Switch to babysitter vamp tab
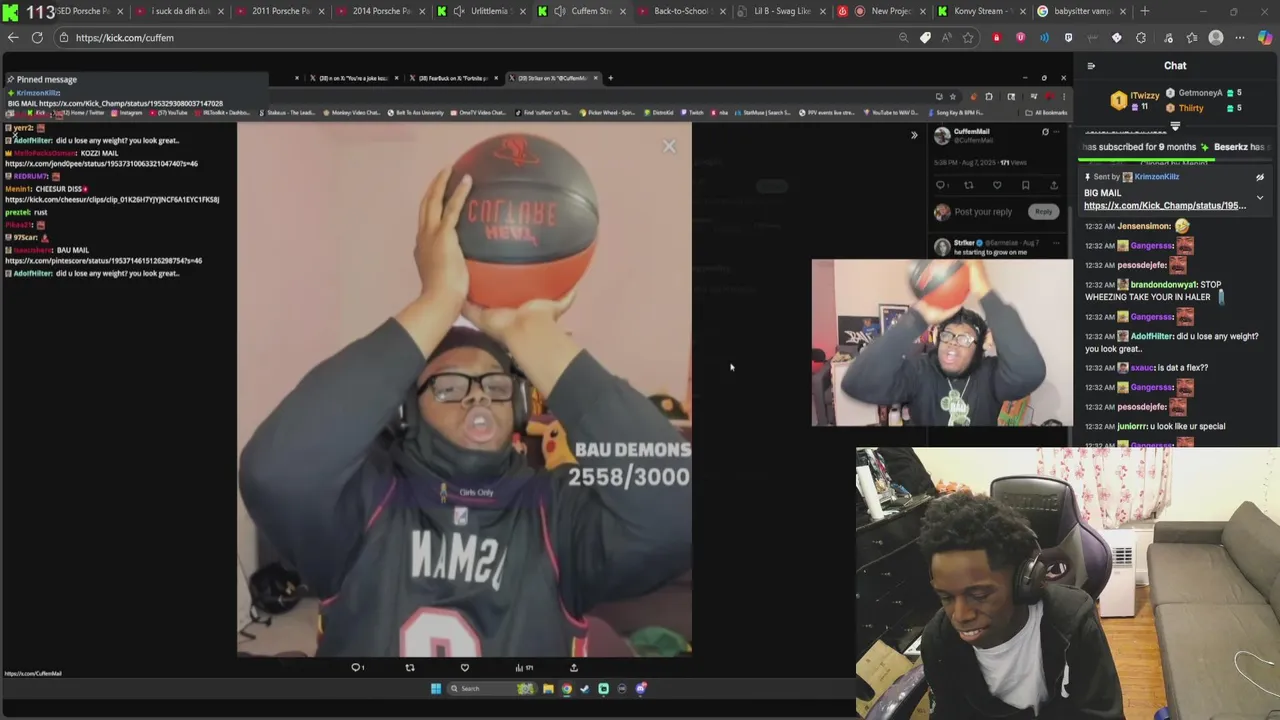 (x=1083, y=11)
